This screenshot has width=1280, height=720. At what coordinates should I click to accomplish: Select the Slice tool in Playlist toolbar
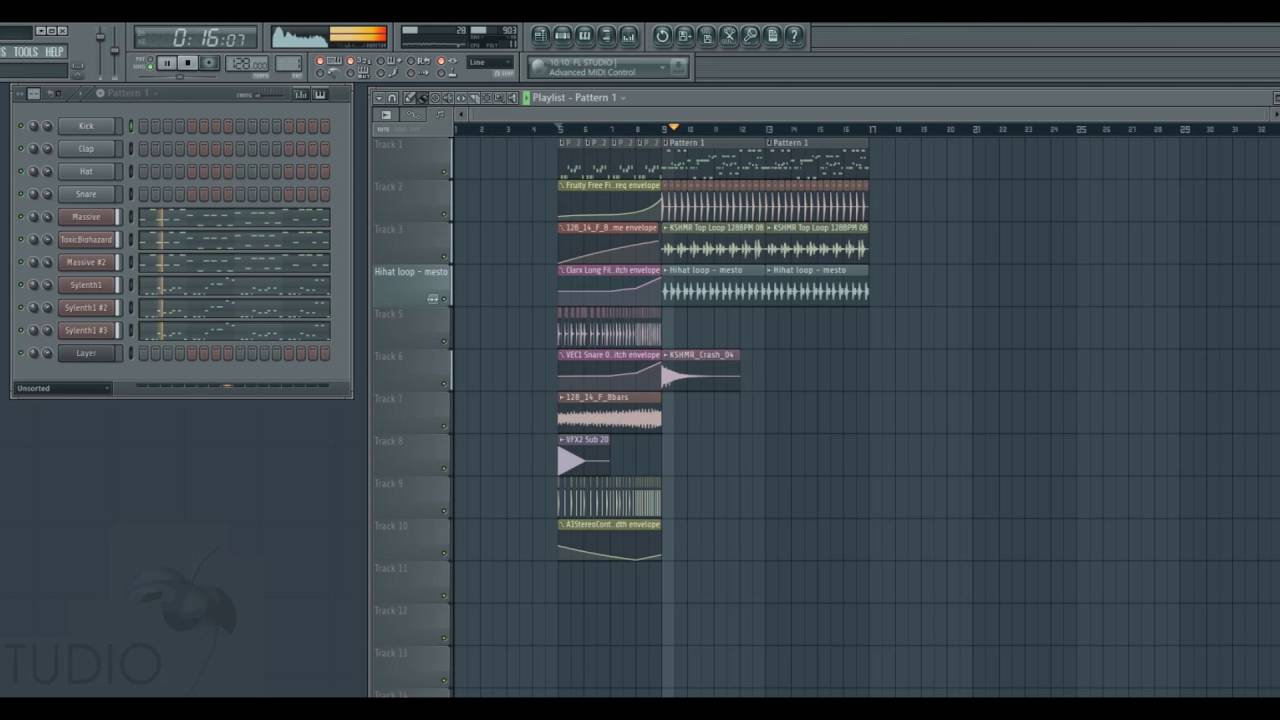(x=474, y=98)
